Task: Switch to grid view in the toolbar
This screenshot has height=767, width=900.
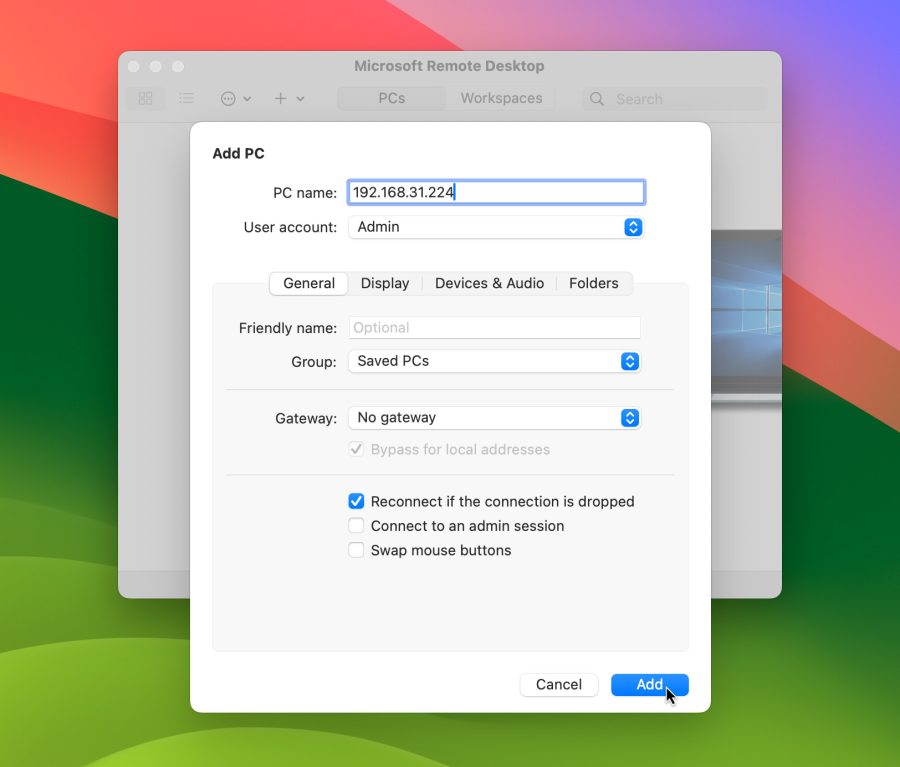Action: pyautogui.click(x=145, y=98)
